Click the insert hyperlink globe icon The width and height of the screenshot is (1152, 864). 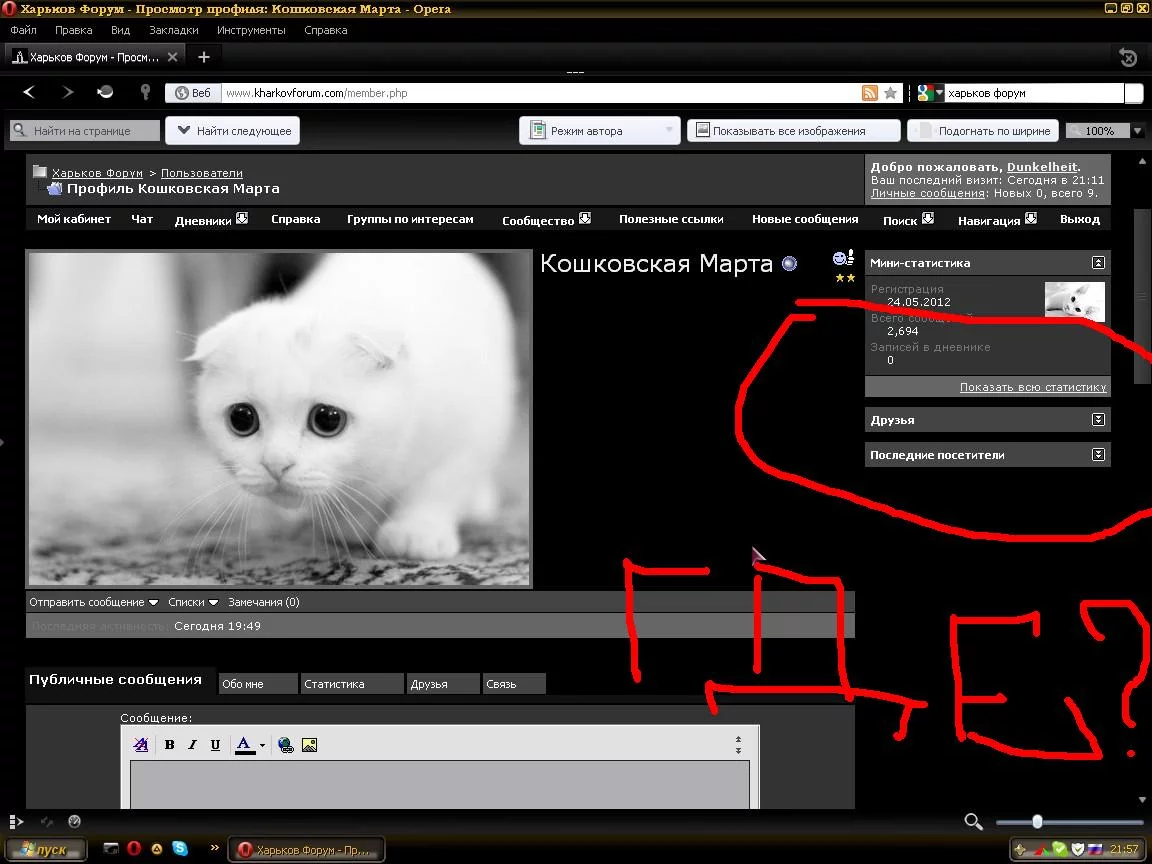coord(286,745)
